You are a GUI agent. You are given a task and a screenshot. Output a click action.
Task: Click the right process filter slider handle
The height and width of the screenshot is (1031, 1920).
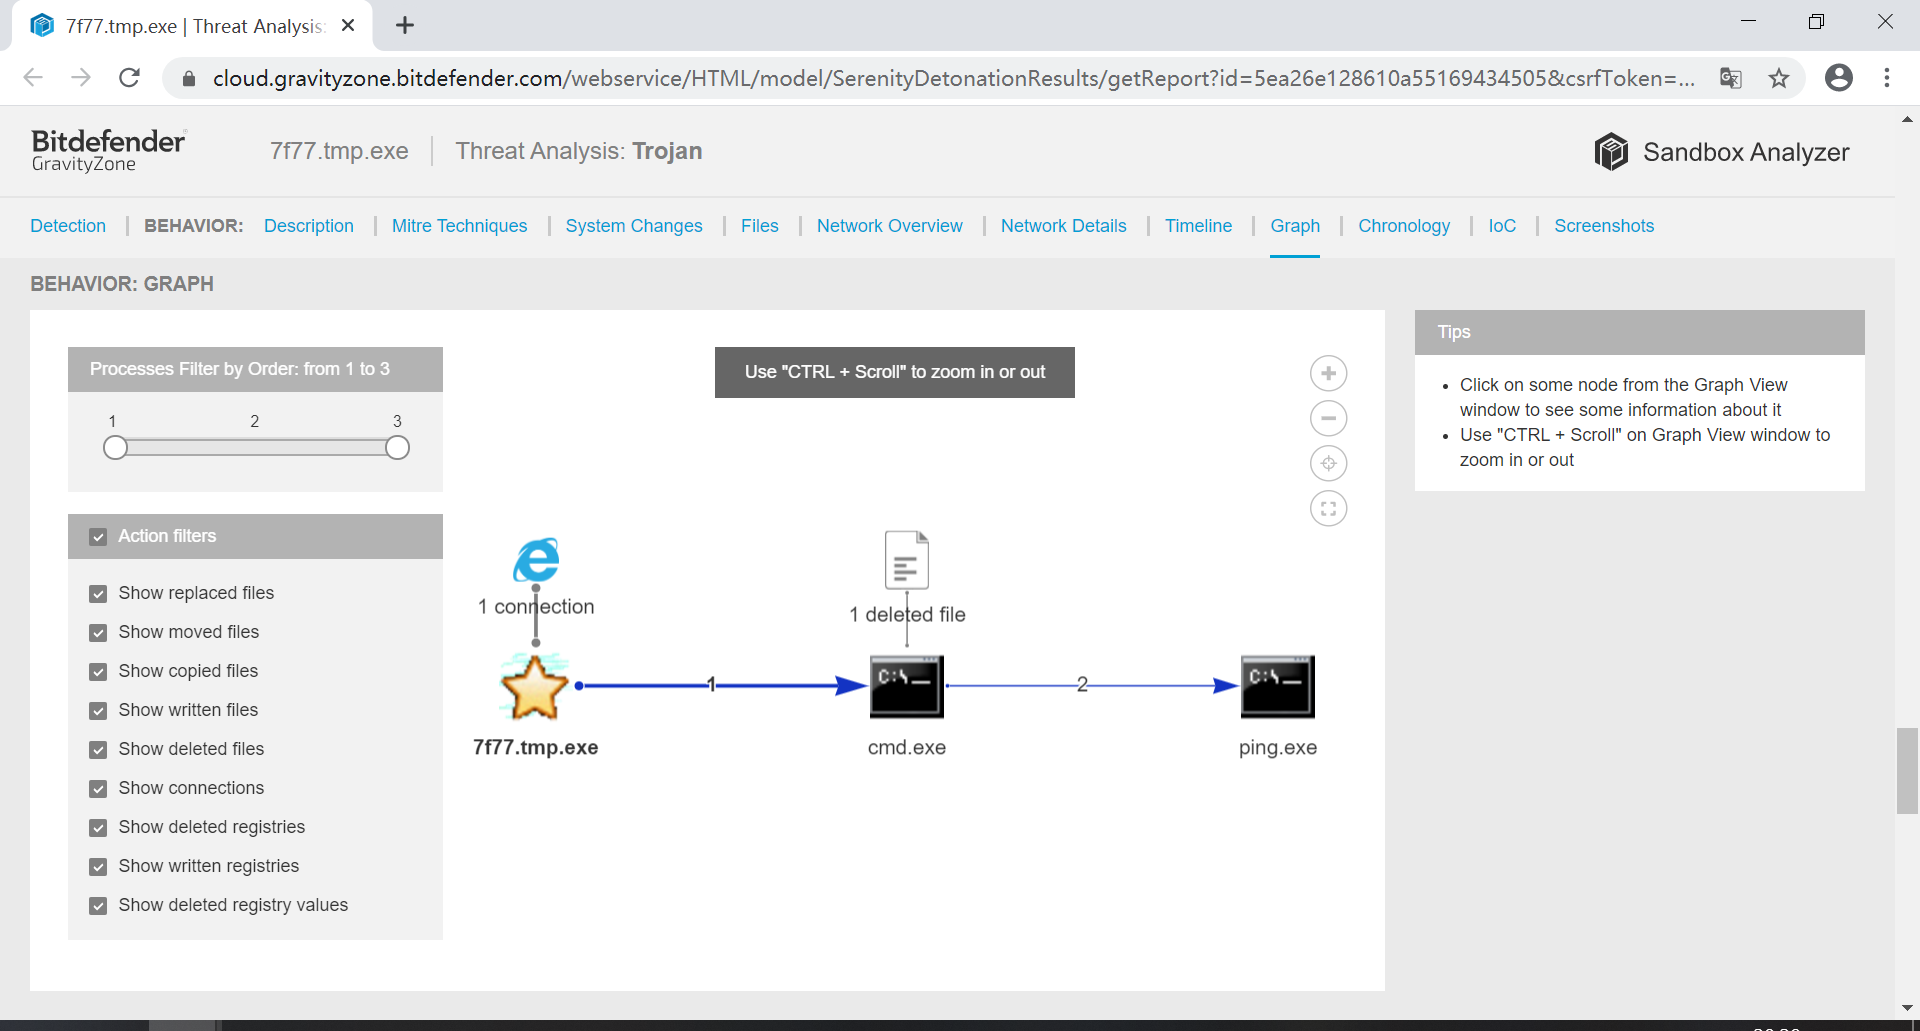tap(397, 448)
